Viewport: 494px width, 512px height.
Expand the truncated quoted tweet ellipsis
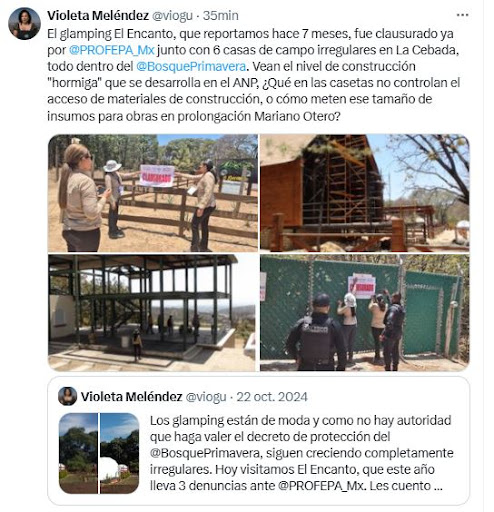438,486
